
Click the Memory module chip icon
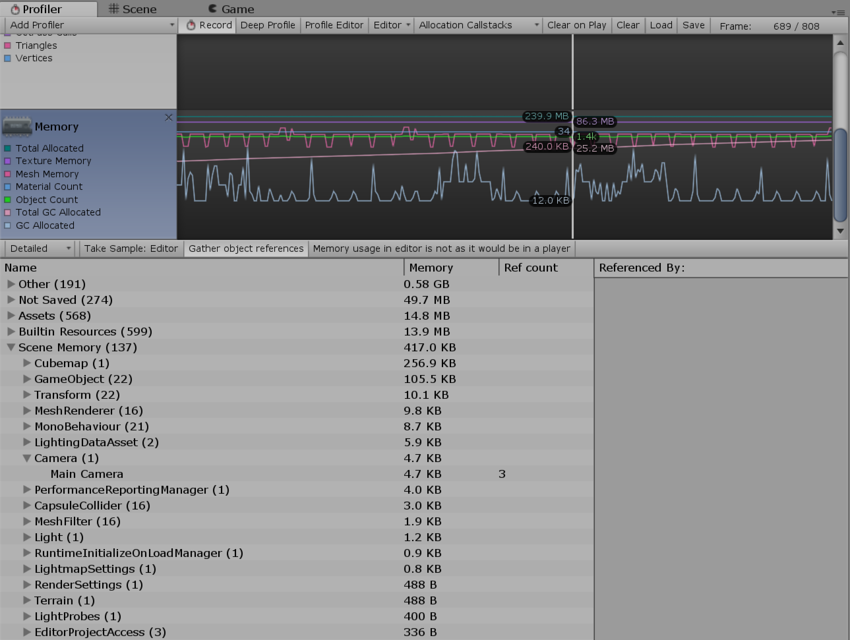click(17, 126)
